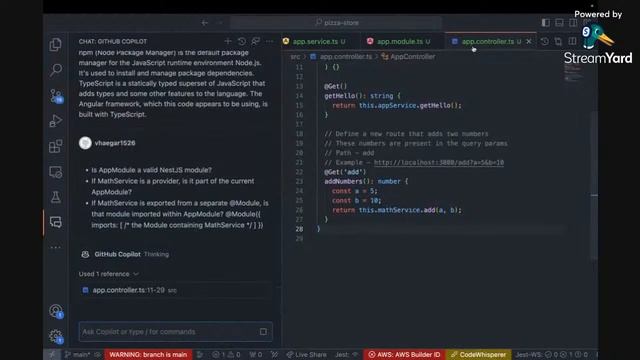640x360 pixels.
Task: Place cursor on line 28 number
Action: click(x=299, y=229)
